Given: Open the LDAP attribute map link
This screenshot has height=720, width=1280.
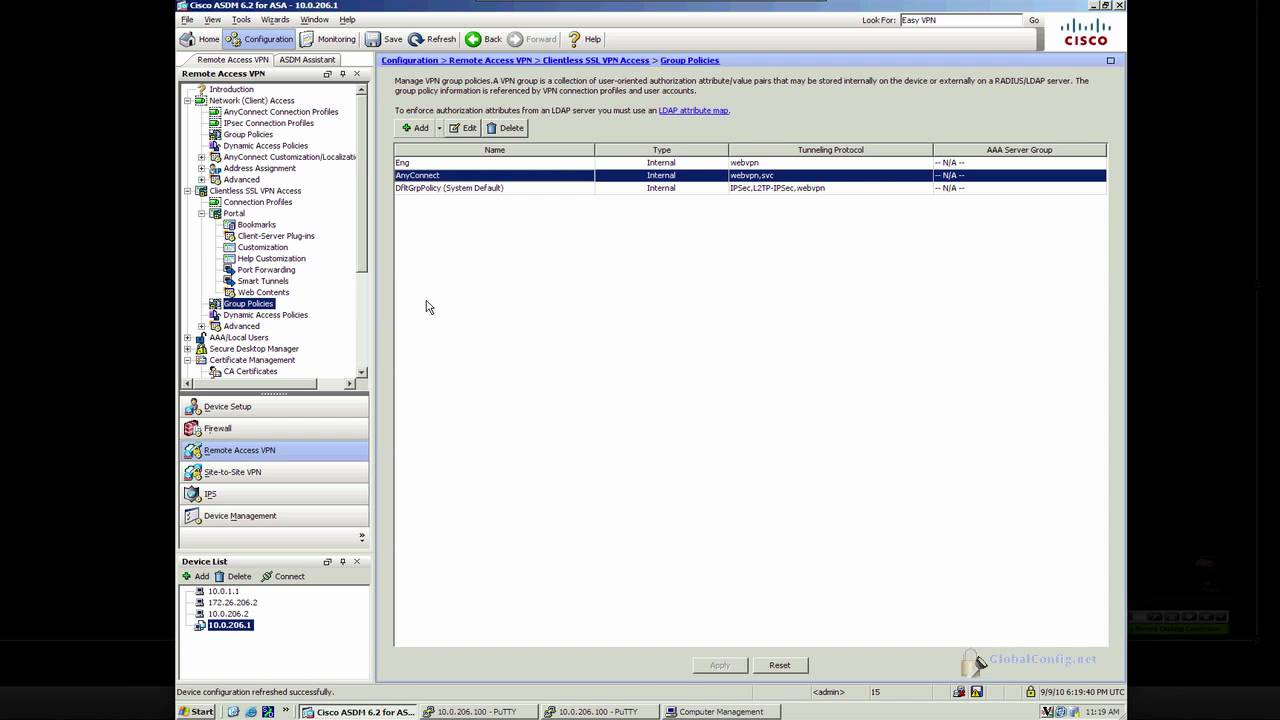Looking at the screenshot, I should (693, 110).
